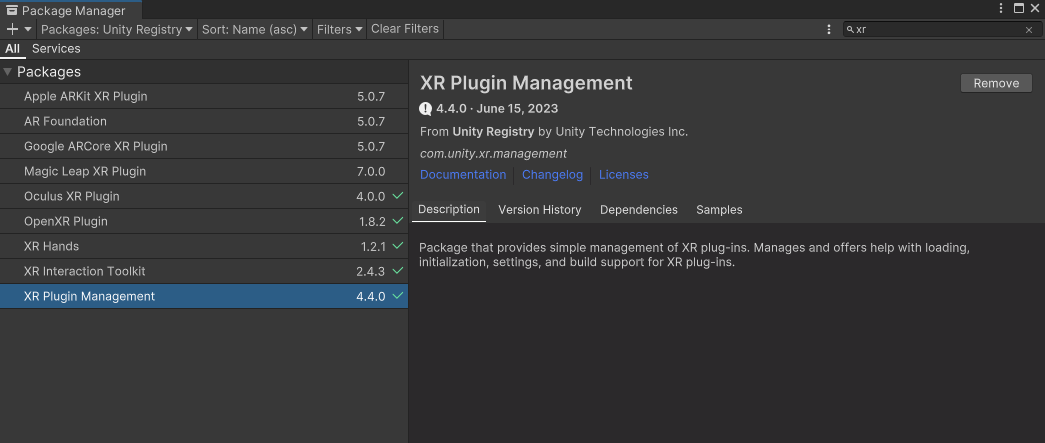
Task: Click the search magnifier icon
Action: coord(850,29)
